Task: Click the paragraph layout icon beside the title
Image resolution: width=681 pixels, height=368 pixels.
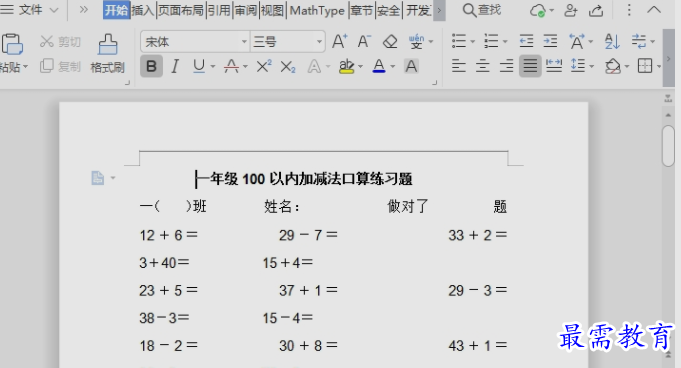Action: tap(98, 178)
